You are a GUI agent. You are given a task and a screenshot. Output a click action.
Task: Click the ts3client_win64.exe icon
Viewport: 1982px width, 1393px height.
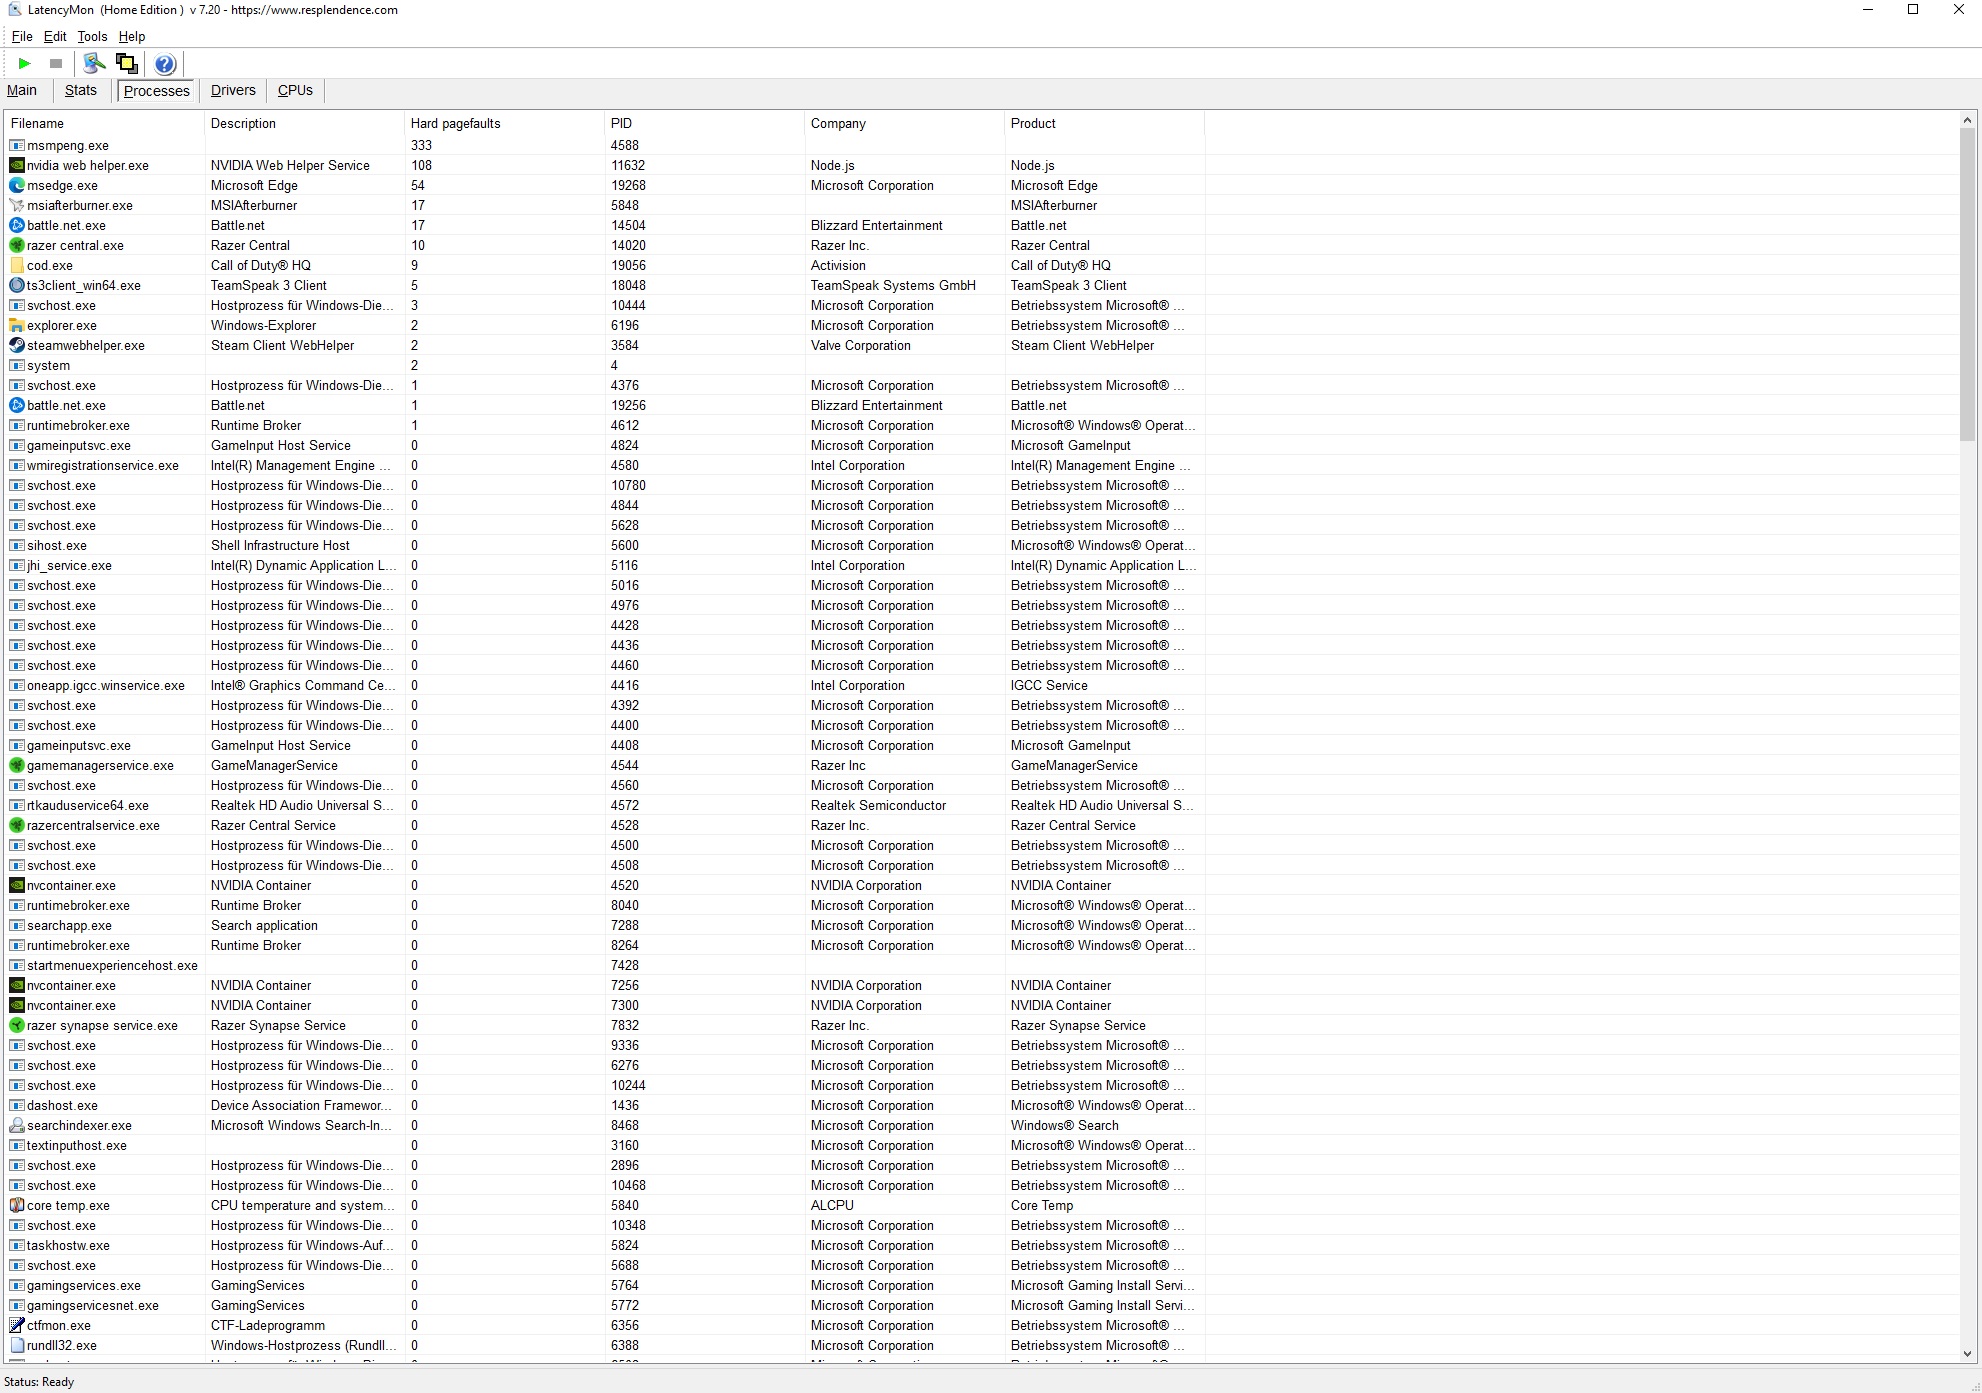[x=17, y=286]
